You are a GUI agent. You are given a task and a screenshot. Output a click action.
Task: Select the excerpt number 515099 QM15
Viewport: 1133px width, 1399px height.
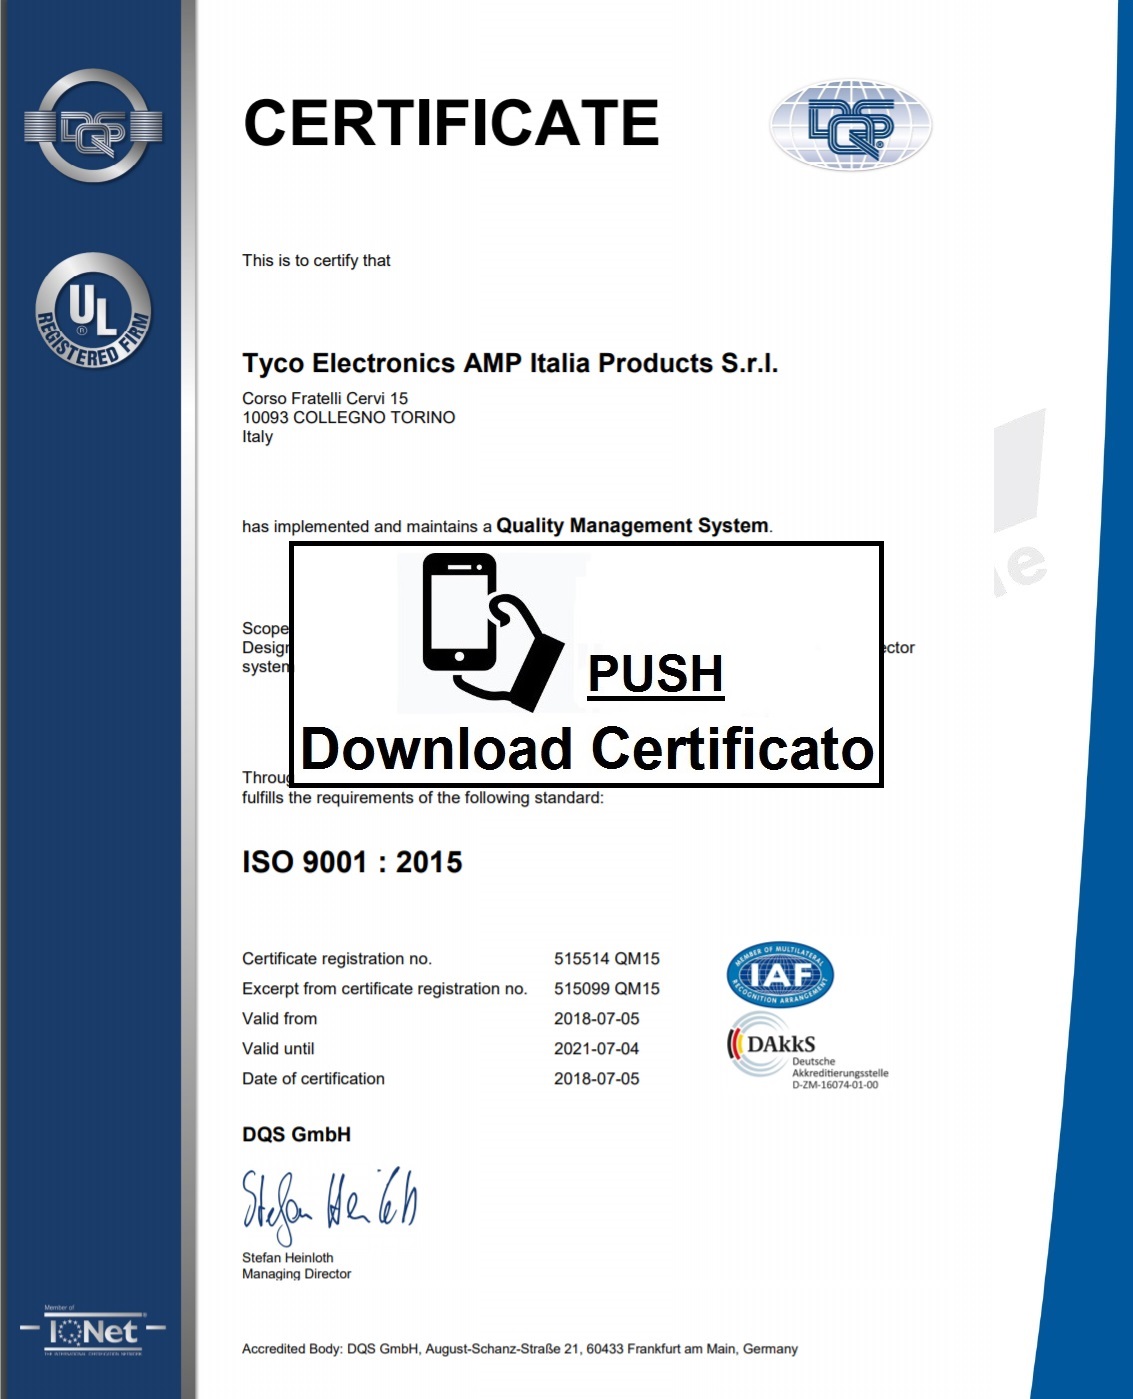[607, 989]
